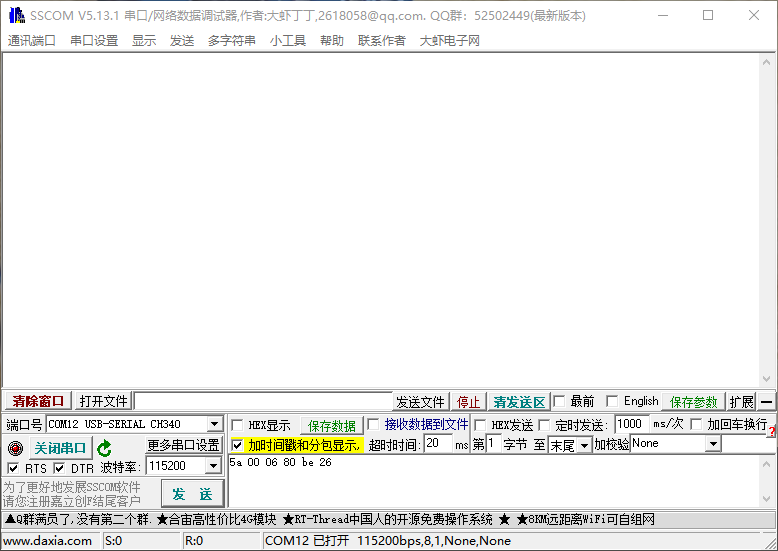Open the 显示 menu
Viewport: 778px width, 551px height.
pyautogui.click(x=144, y=41)
